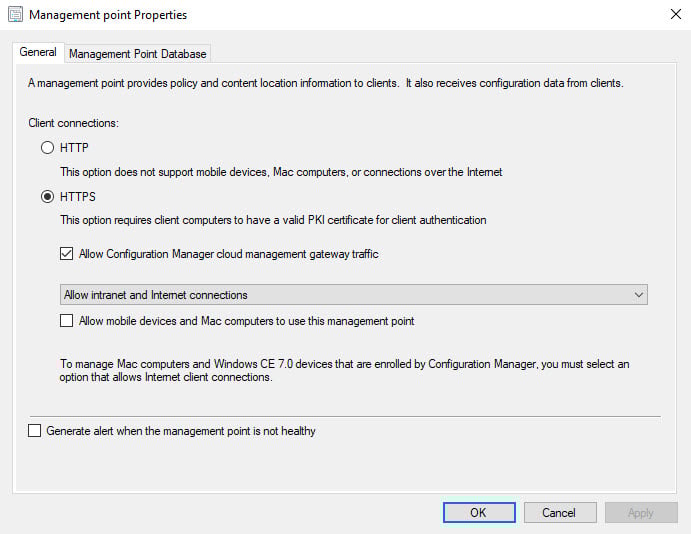The width and height of the screenshot is (691, 534).
Task: Open the Management Point Database tab
Action: pos(137,54)
